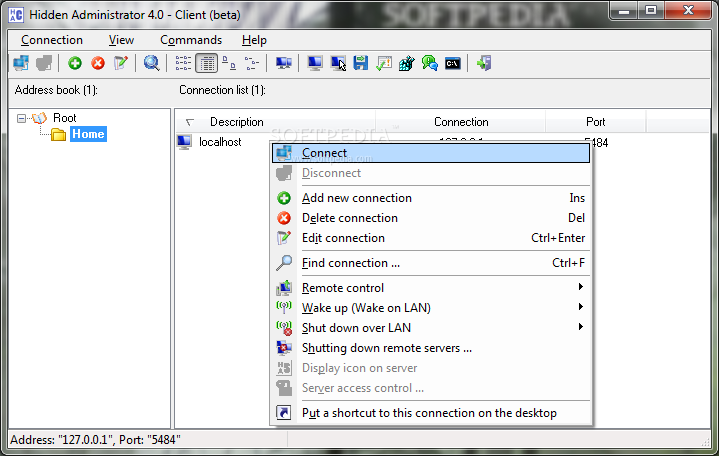Screen dimensions: 719x456
Task: Click the status bar address text
Action: (95, 440)
